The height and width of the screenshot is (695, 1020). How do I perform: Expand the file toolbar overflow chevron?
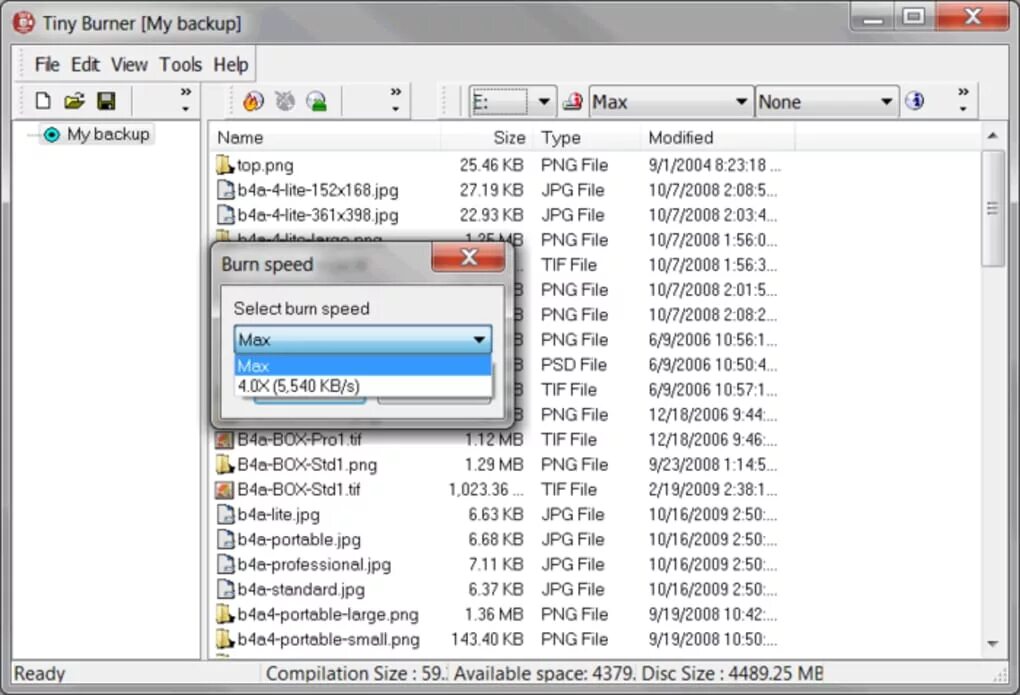[185, 100]
